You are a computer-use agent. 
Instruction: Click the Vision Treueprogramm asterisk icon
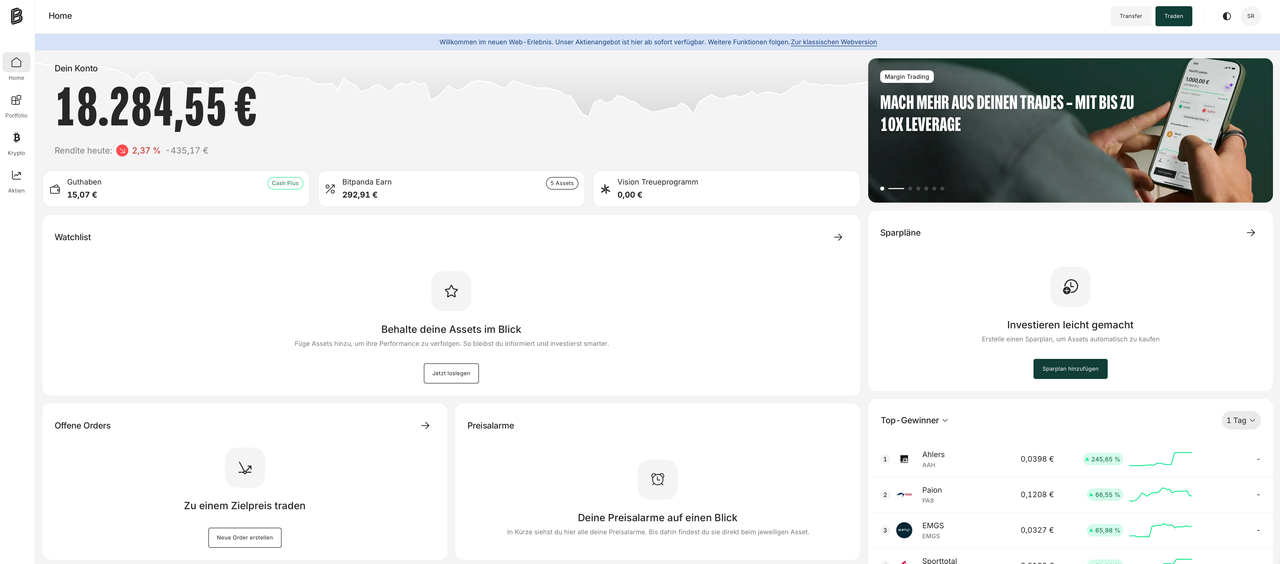605,189
